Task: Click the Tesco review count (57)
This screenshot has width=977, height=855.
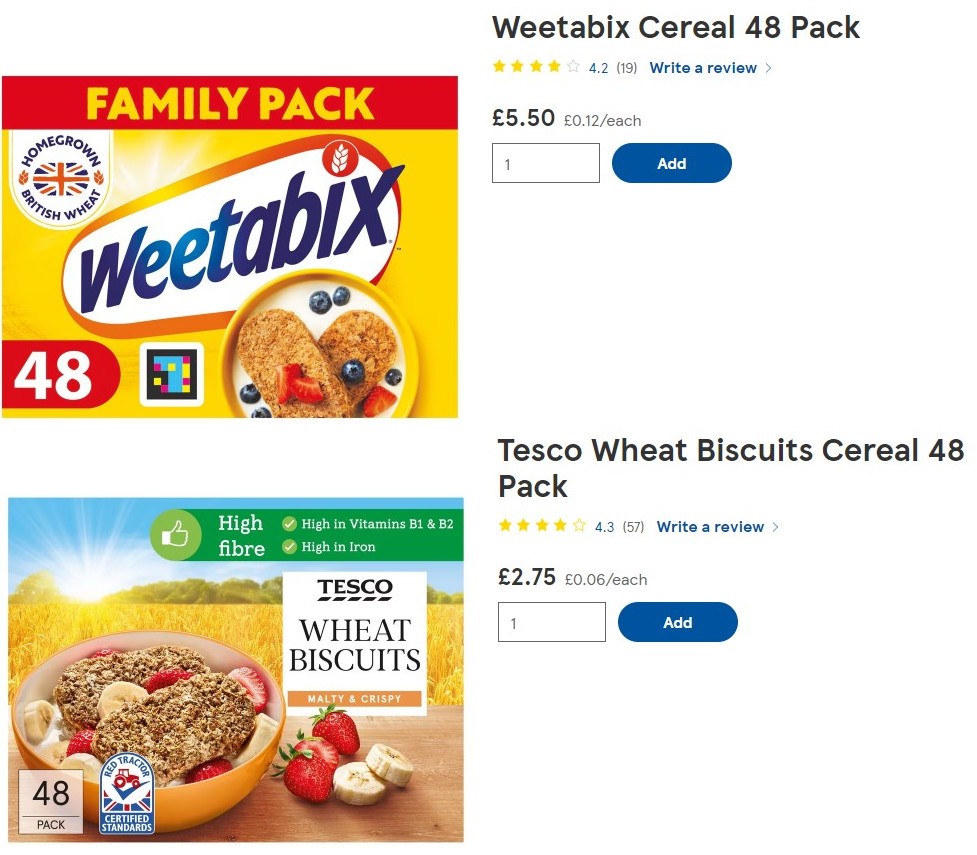Action: point(633,527)
